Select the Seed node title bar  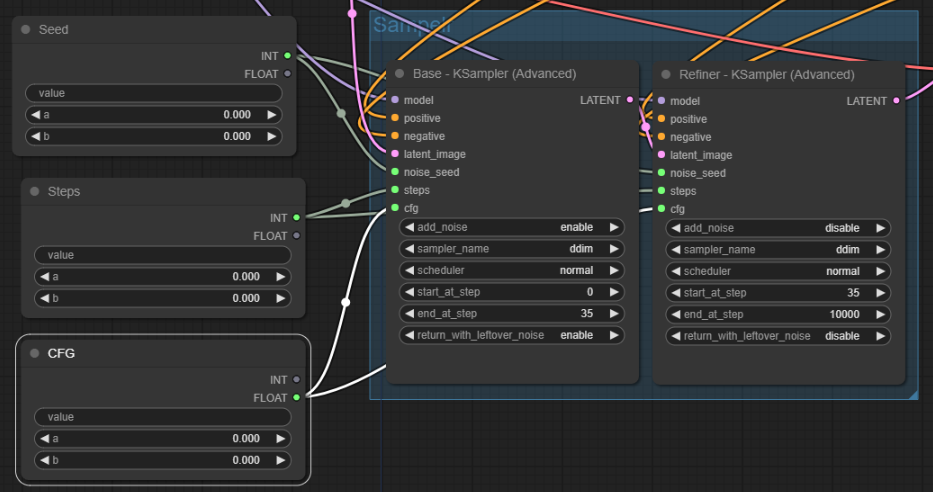(x=154, y=29)
